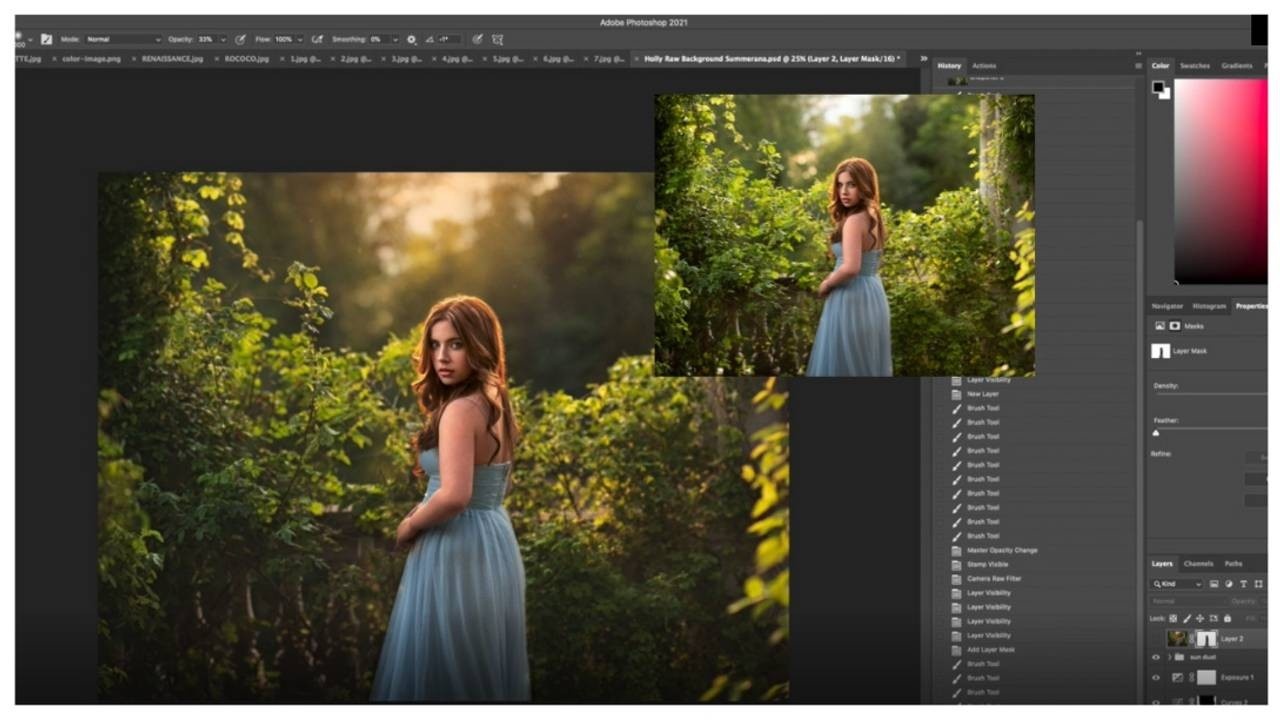Screen dimensions: 1280x720
Task: Lock all layer attributes padlock icon
Action: (x=1227, y=618)
